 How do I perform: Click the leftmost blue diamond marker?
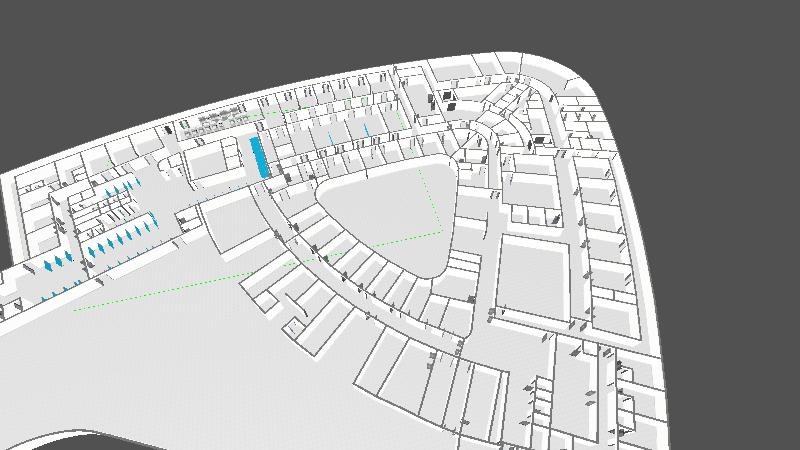(47, 266)
